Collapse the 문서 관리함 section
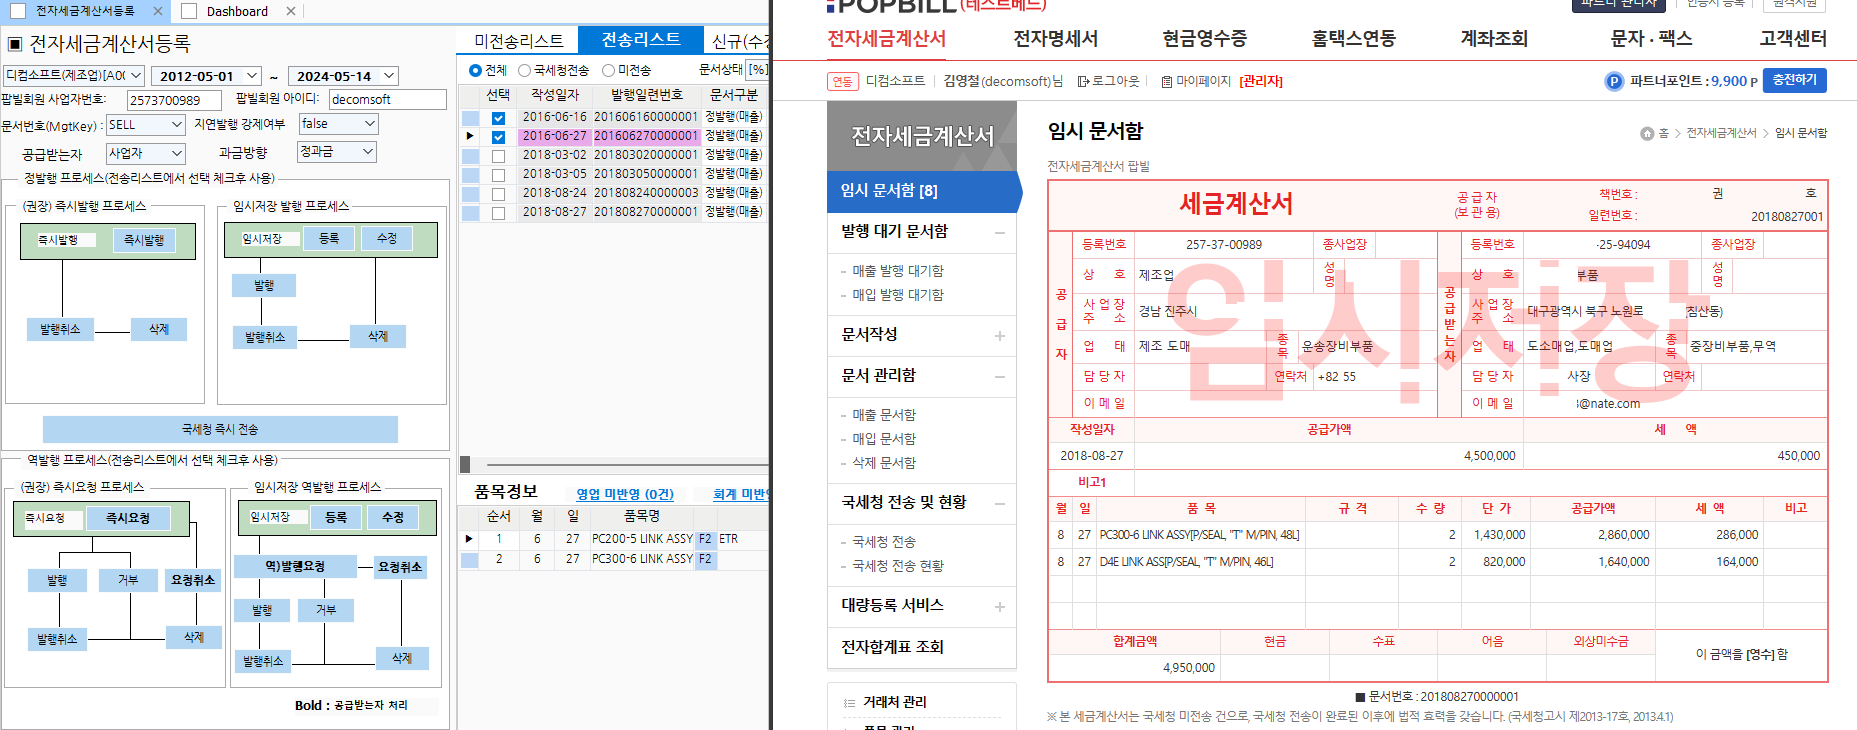1857x730 pixels. (x=1000, y=377)
